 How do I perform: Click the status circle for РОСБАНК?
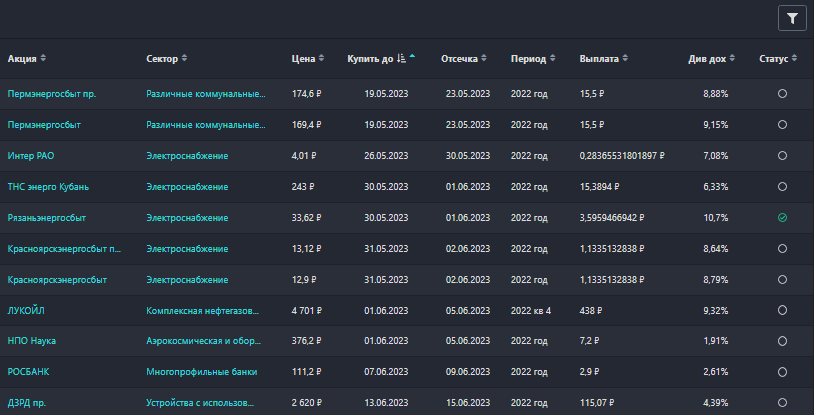coord(782,372)
